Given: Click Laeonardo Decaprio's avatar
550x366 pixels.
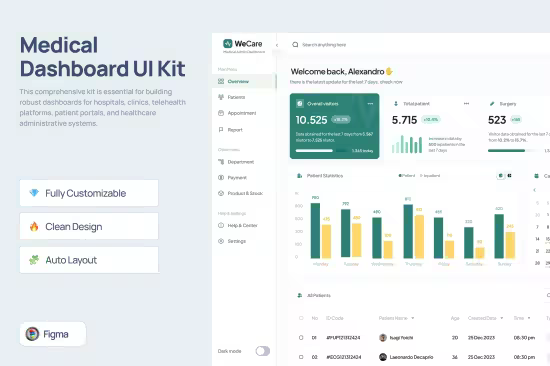Looking at the screenshot, I should click(383, 357).
